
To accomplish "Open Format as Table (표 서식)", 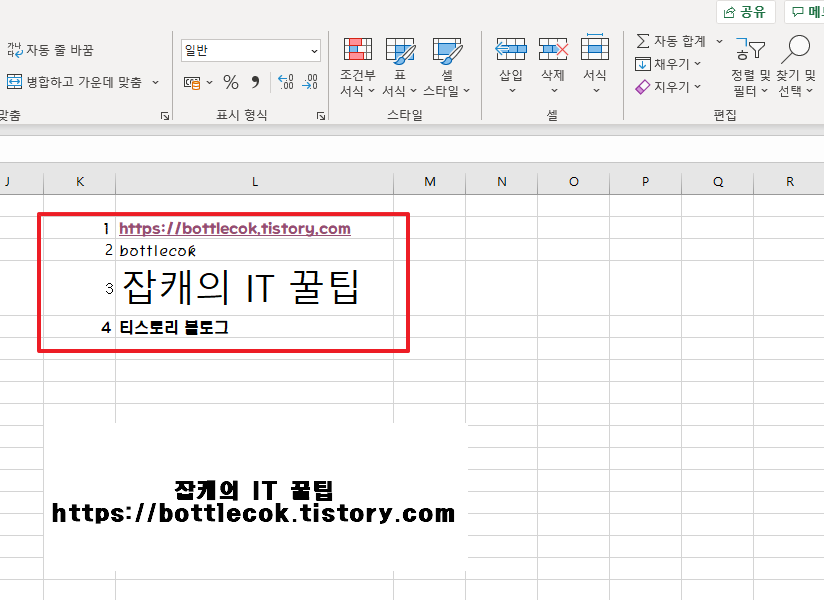I will (x=400, y=67).
